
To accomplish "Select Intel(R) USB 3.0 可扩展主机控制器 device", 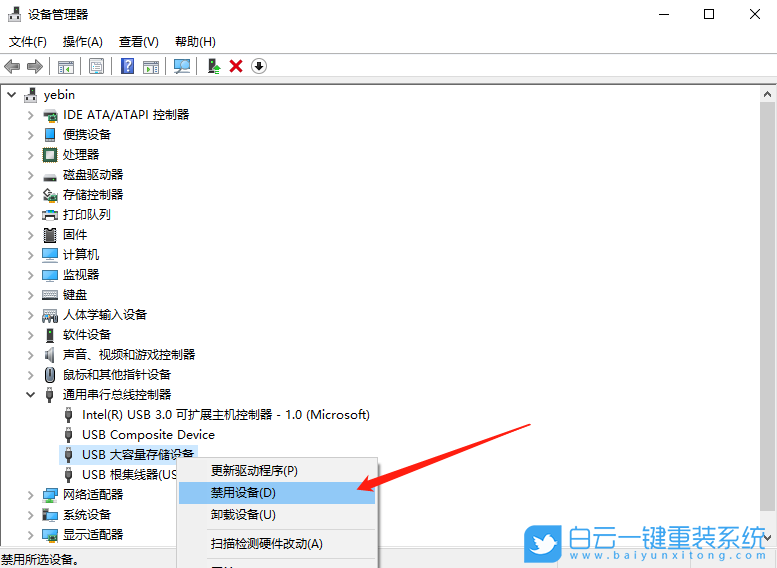I will [x=225, y=414].
